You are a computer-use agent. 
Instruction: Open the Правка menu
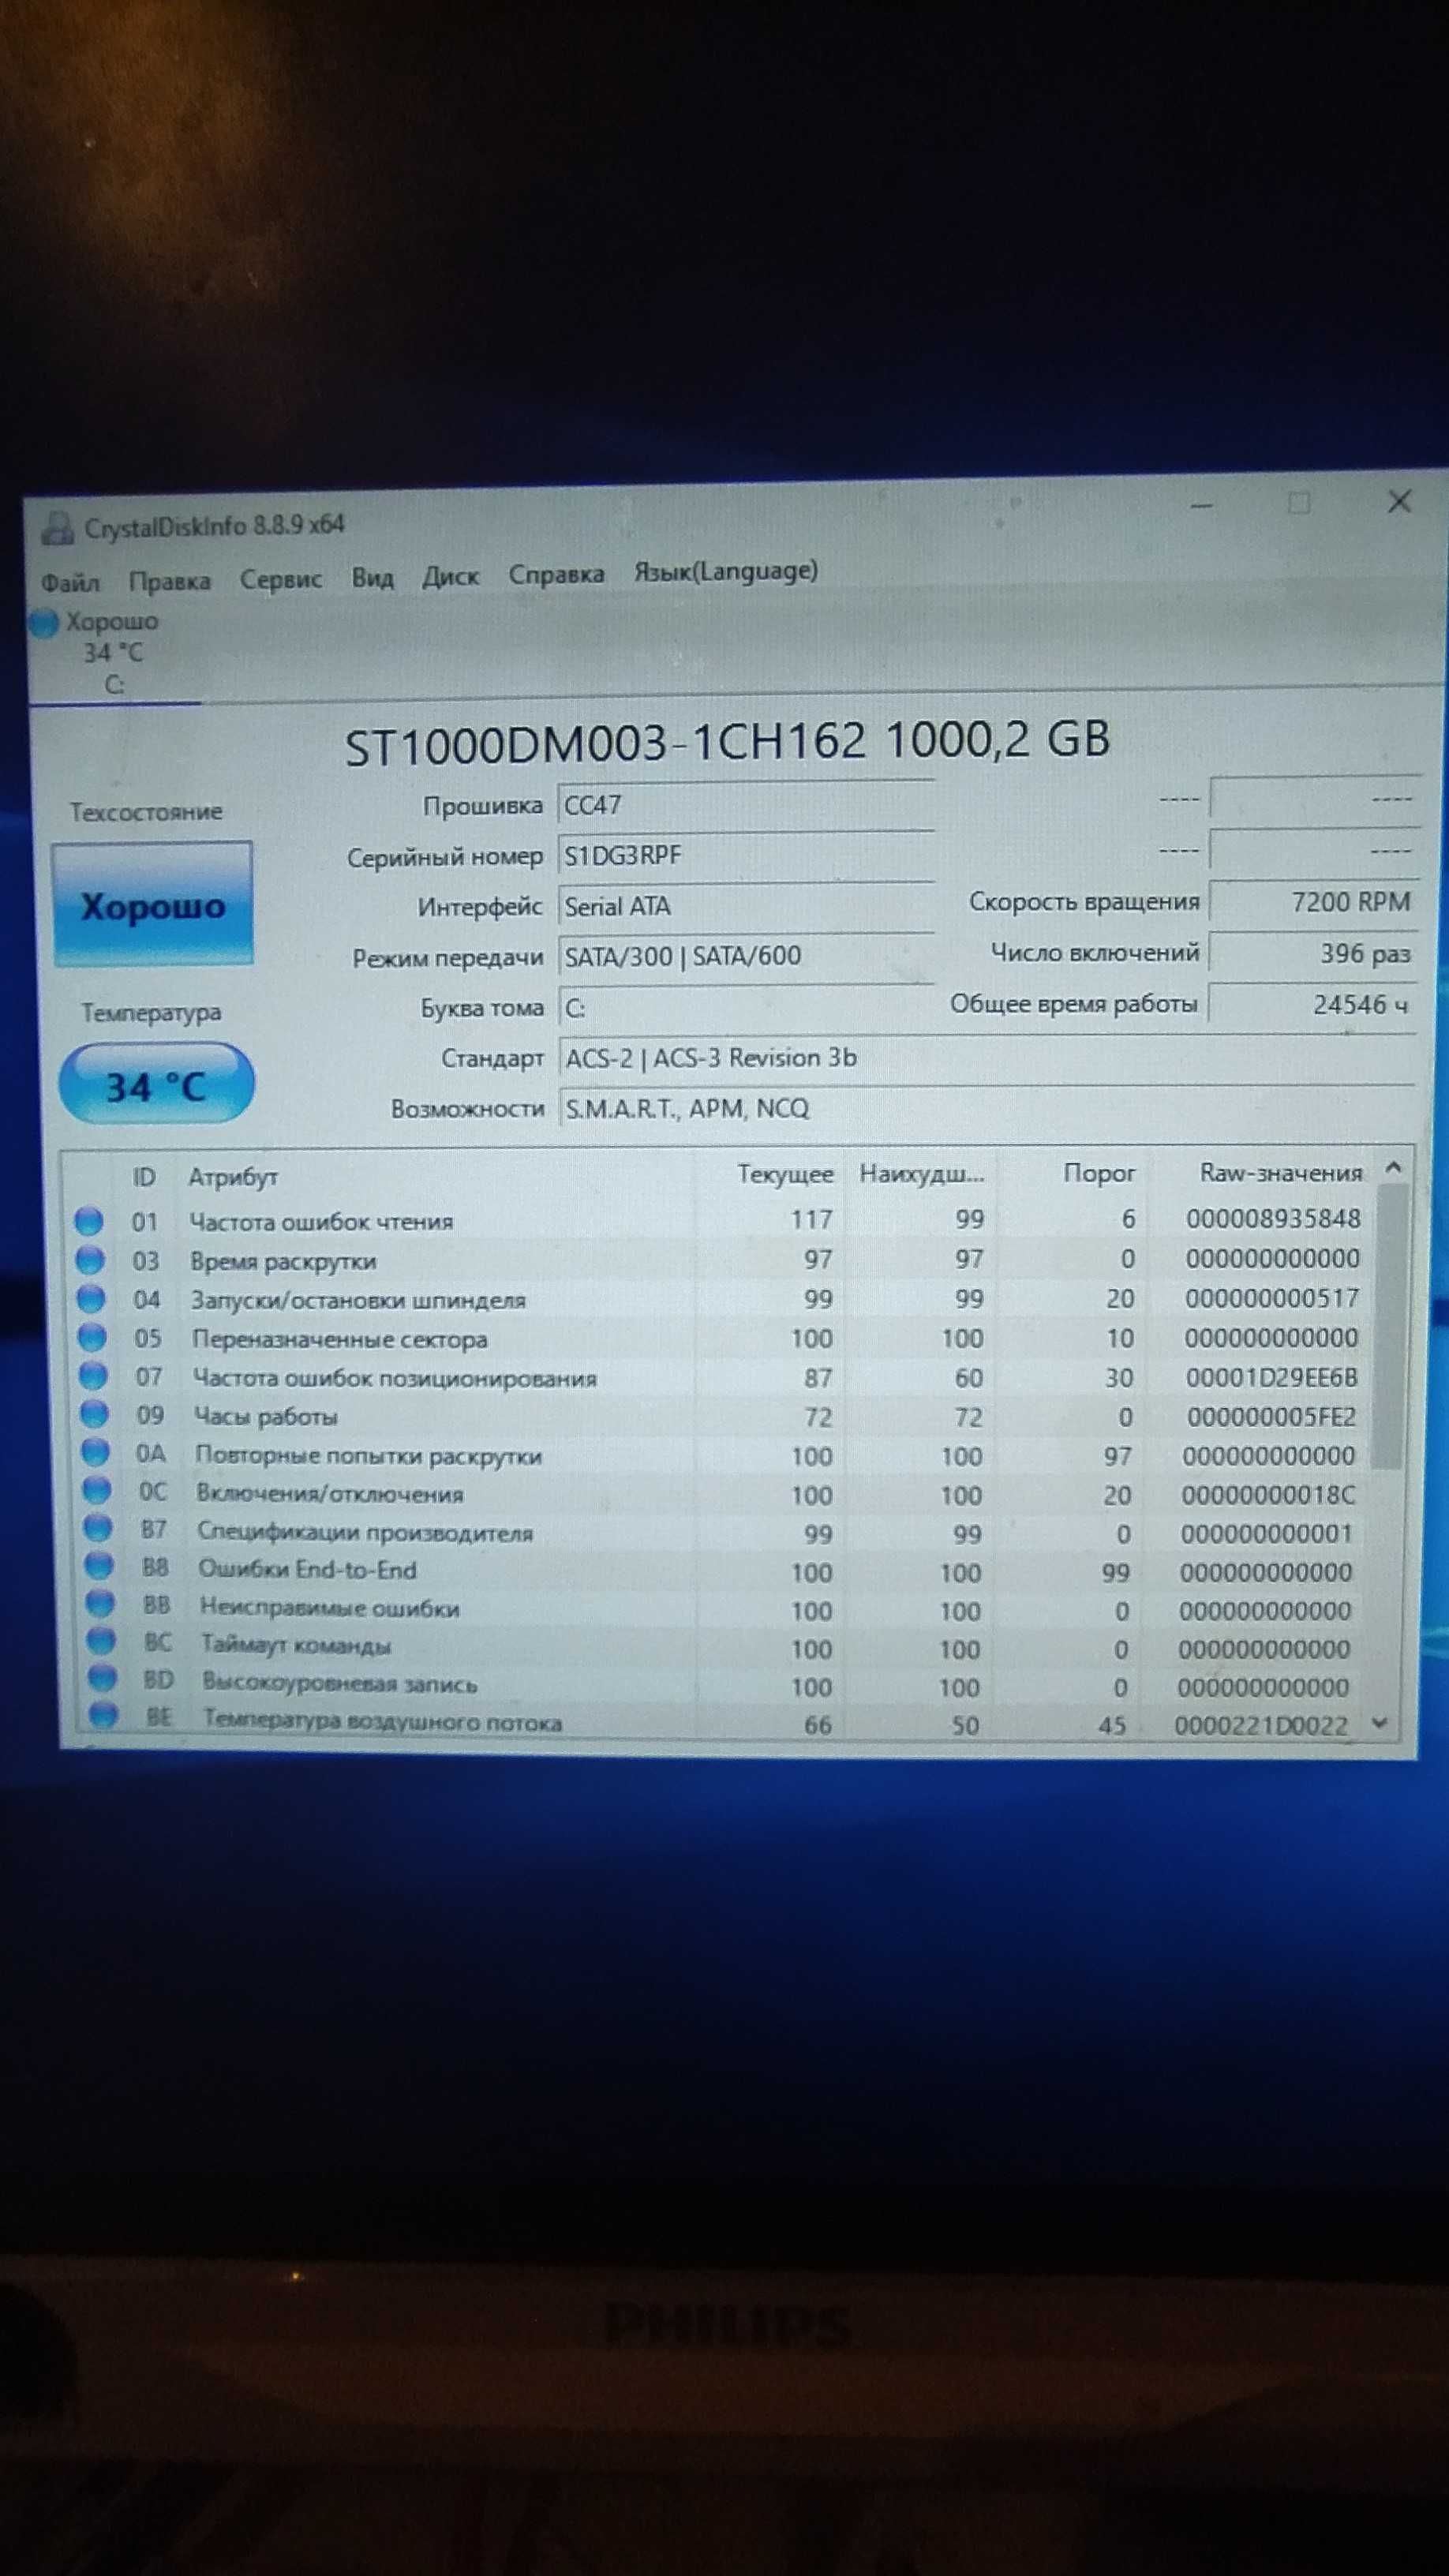tap(169, 580)
